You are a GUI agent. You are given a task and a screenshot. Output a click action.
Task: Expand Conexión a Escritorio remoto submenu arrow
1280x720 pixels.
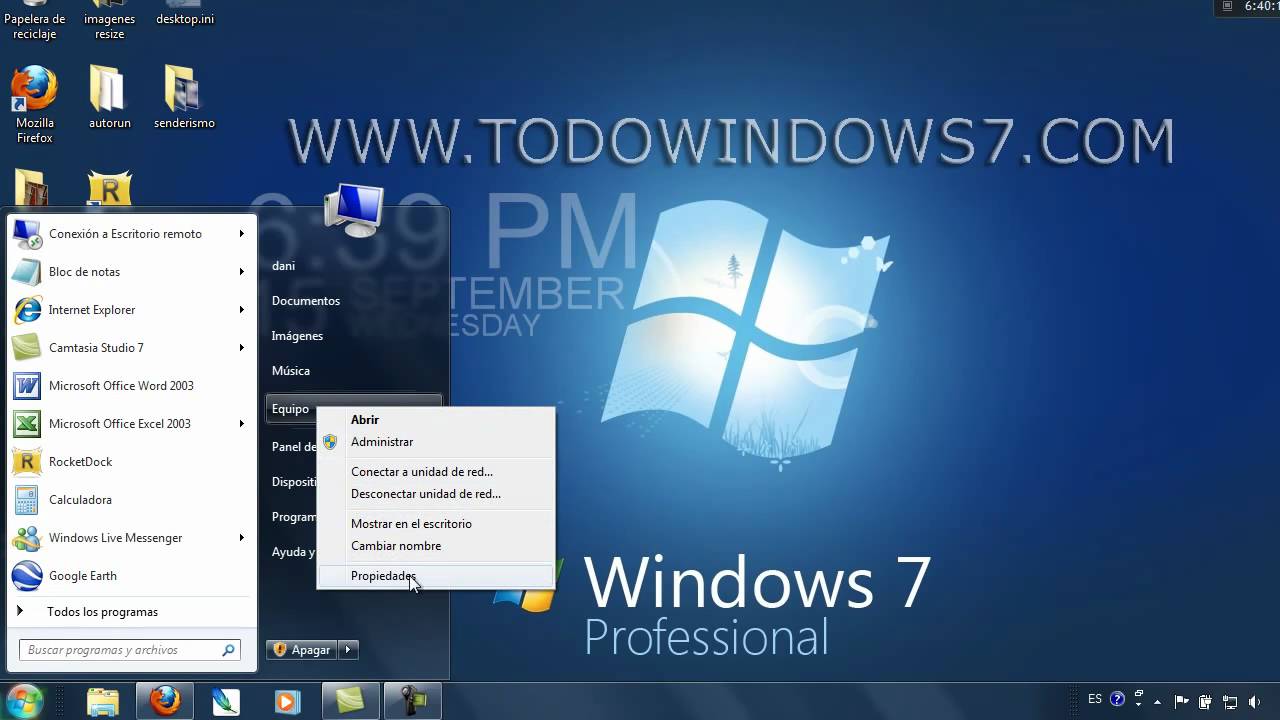(241, 234)
